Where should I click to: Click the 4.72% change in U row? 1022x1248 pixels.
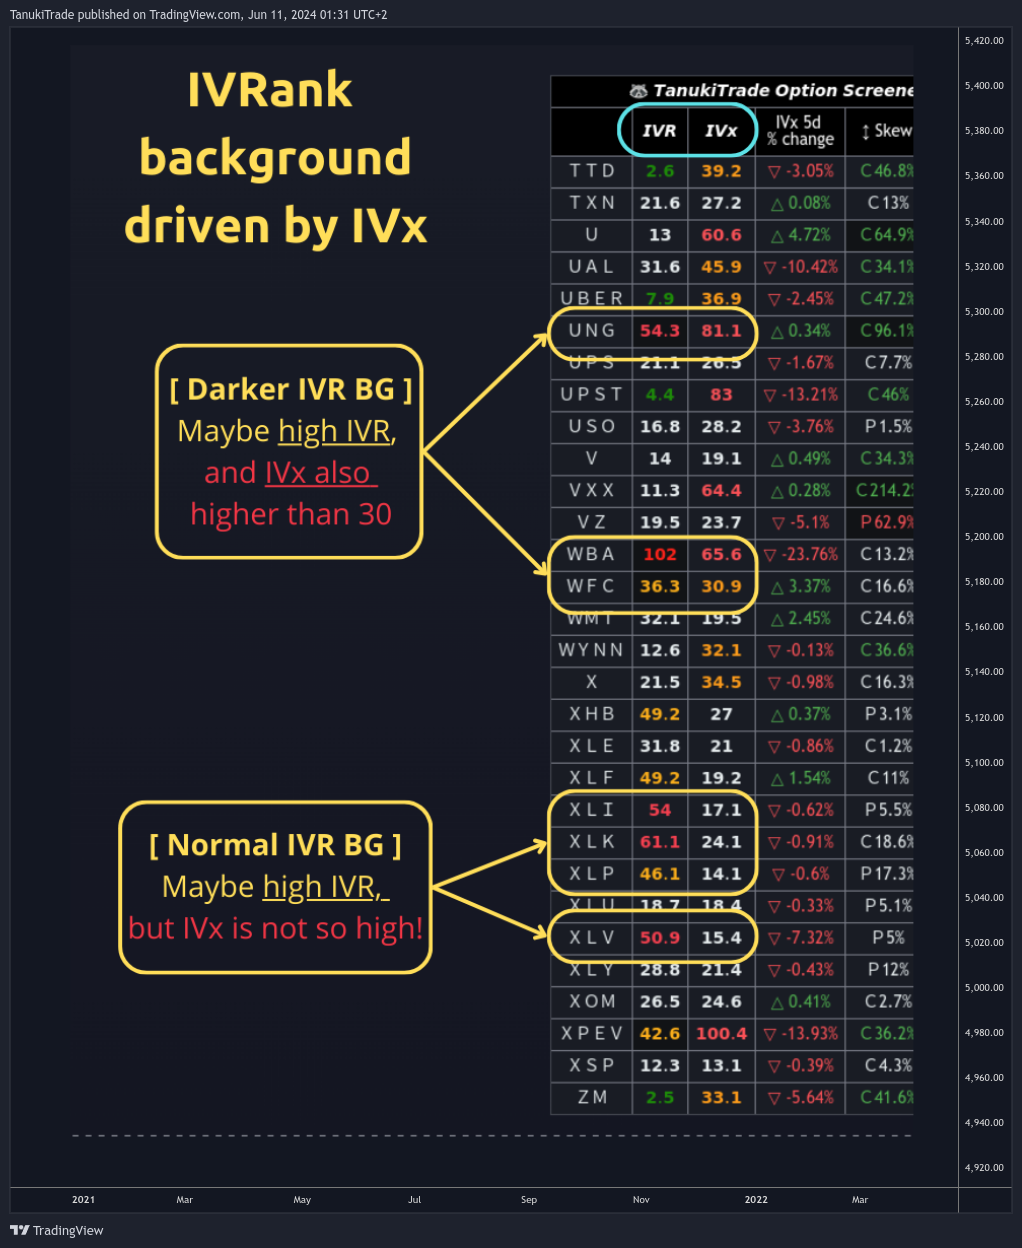809,235
